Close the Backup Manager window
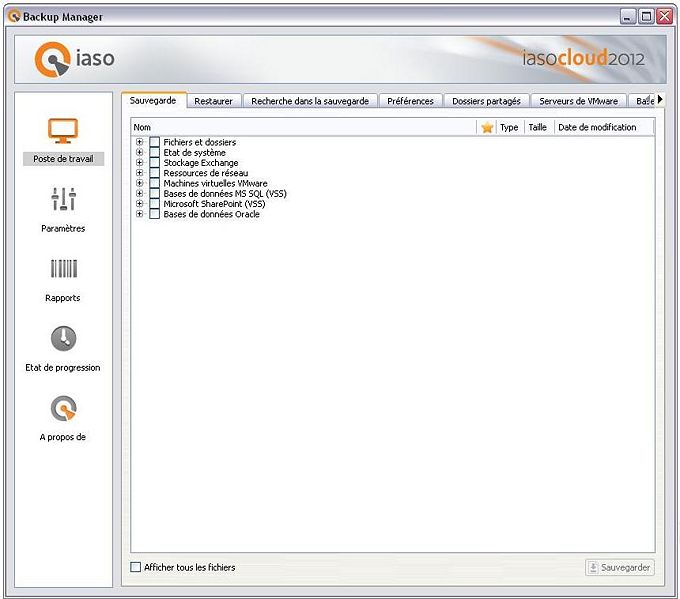This screenshot has height=599, width=680. (664, 16)
